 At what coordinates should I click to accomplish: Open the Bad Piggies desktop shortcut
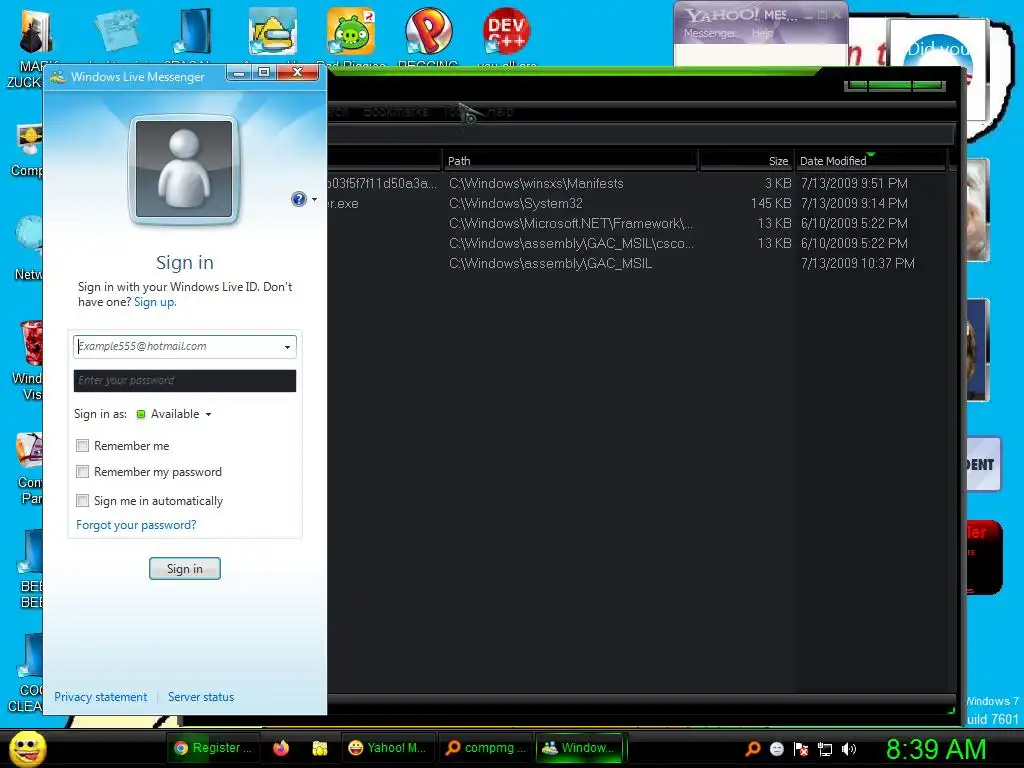point(351,31)
